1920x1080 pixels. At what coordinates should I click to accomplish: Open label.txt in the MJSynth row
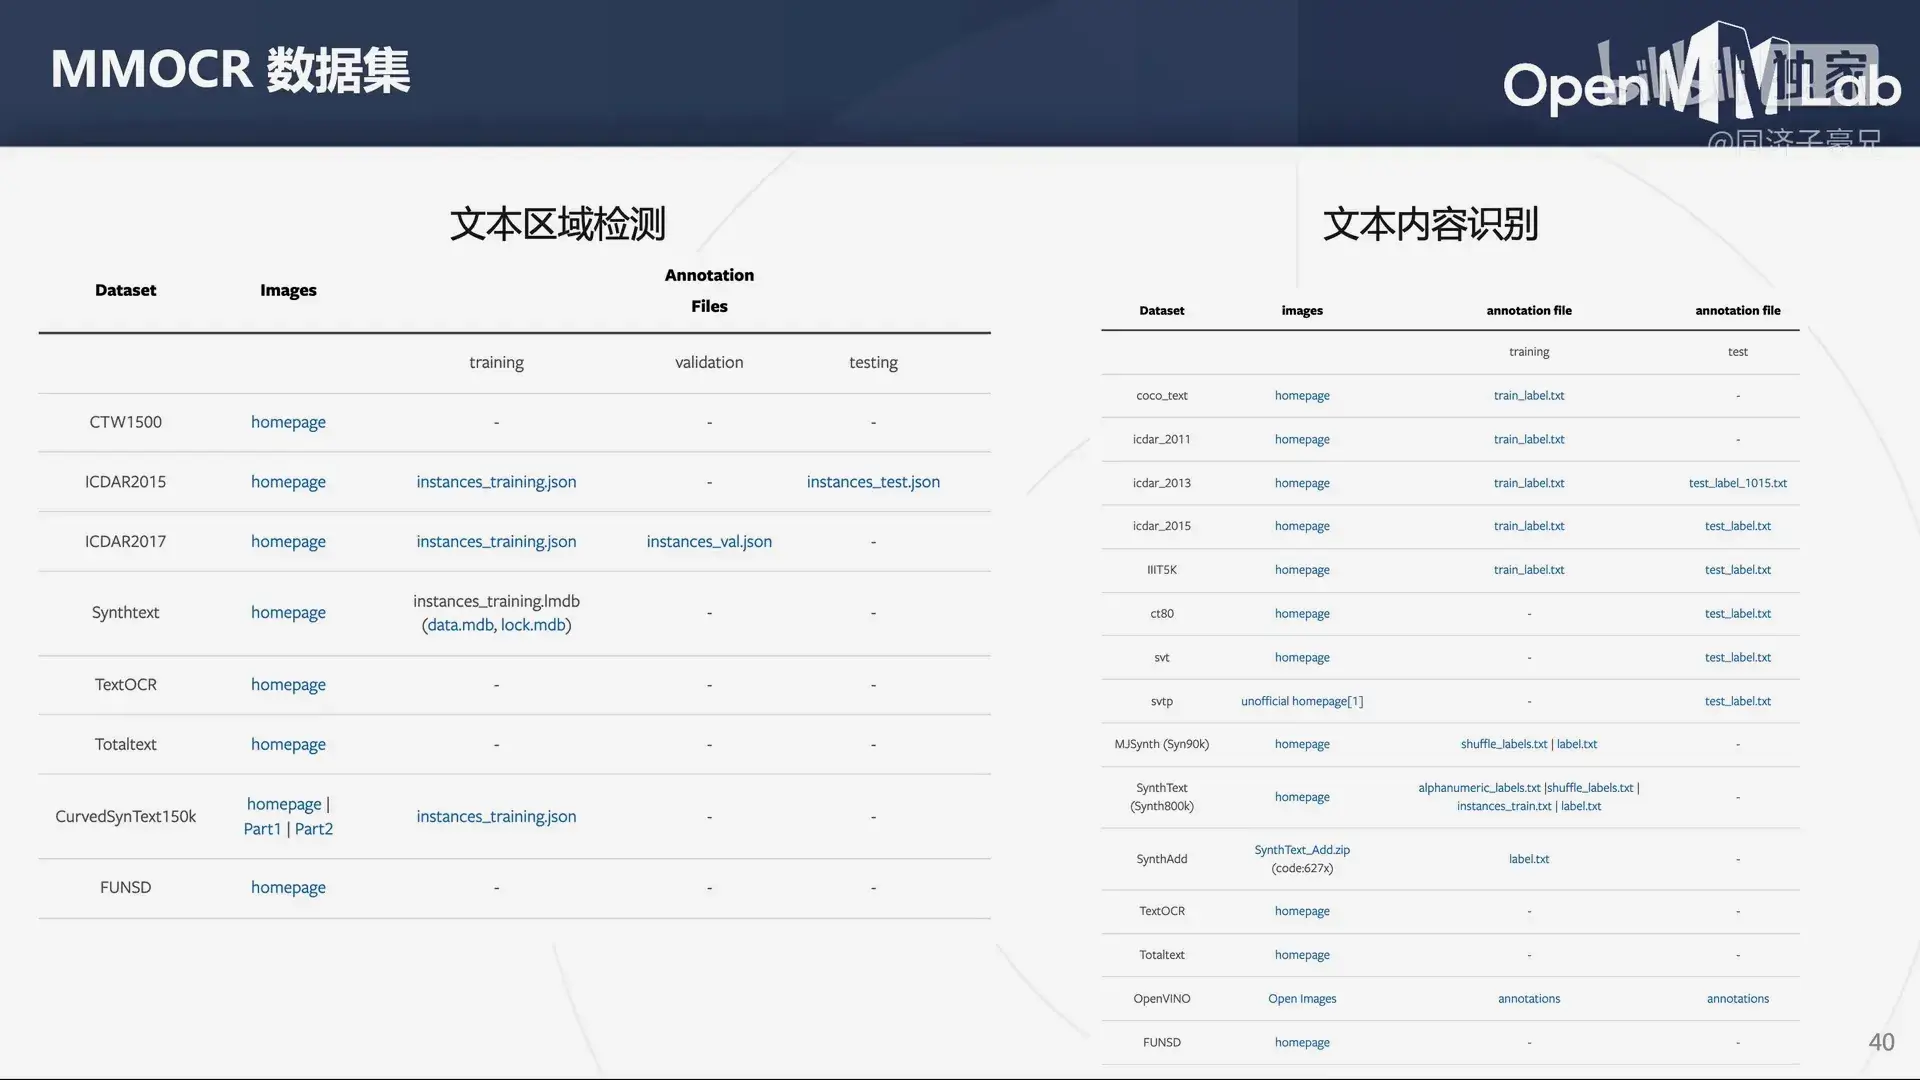coord(1577,745)
